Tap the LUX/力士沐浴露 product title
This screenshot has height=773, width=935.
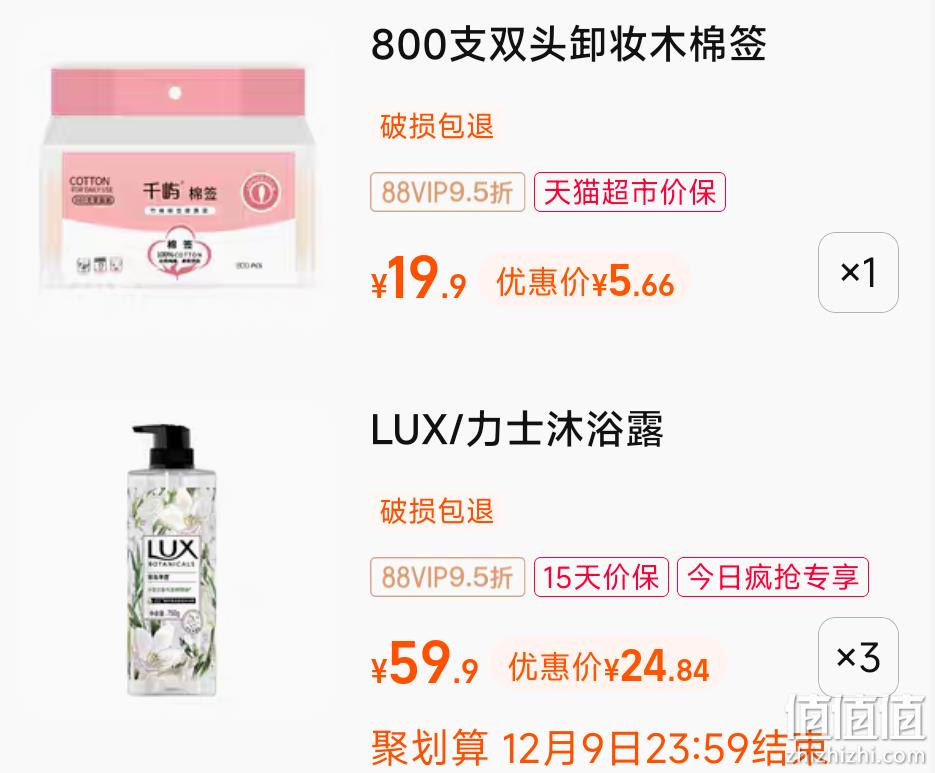(x=517, y=429)
